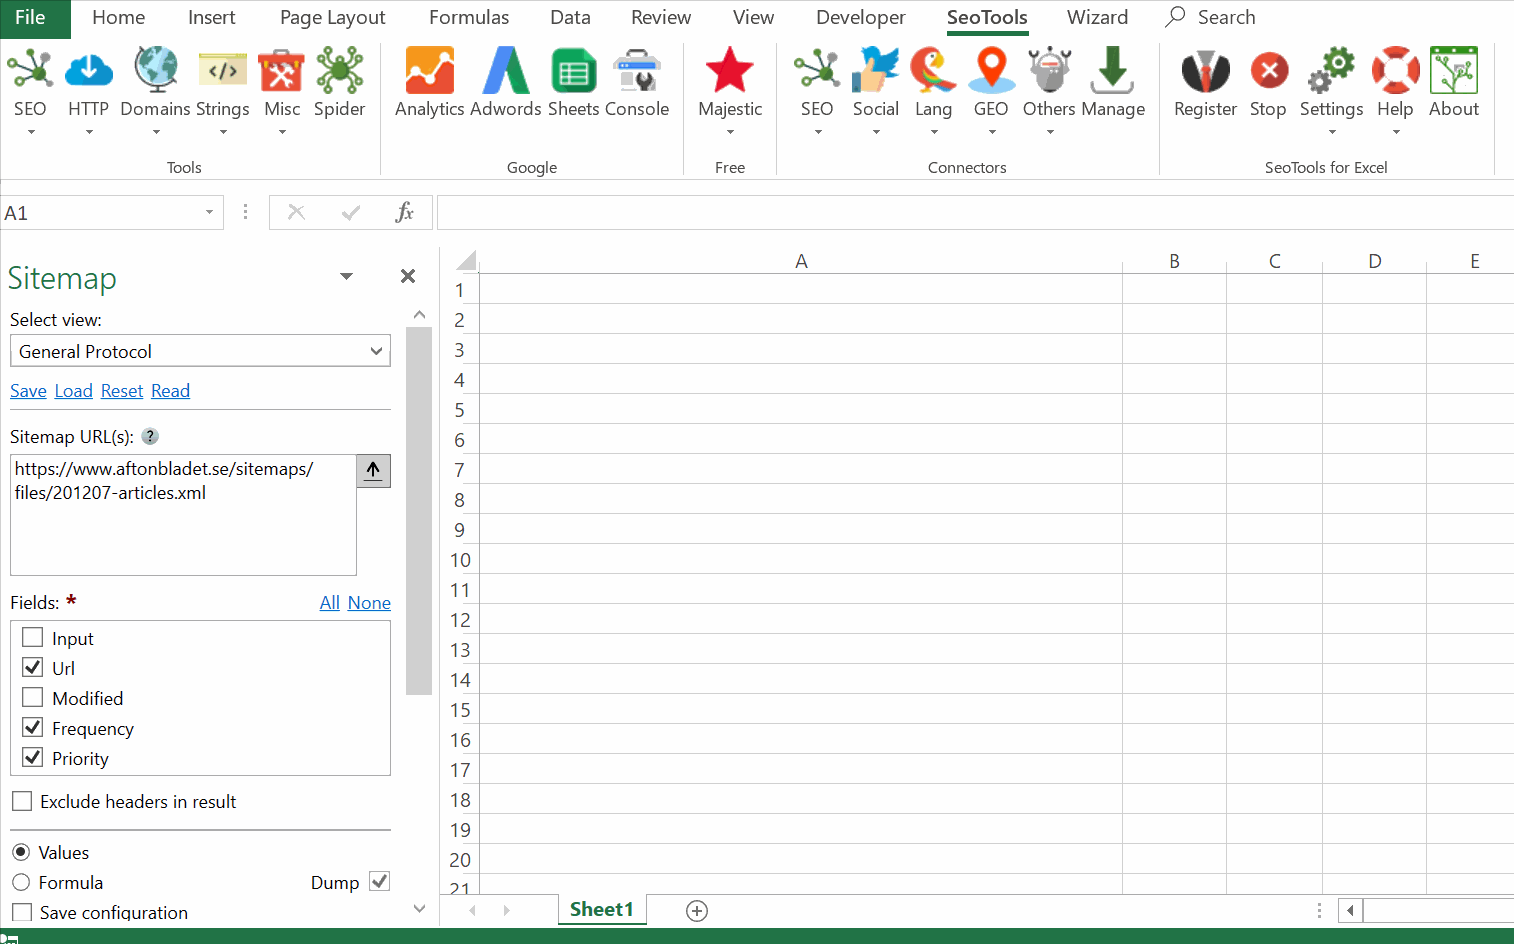The height and width of the screenshot is (944, 1514).
Task: Open Google Sheets connector
Action: pyautogui.click(x=574, y=71)
